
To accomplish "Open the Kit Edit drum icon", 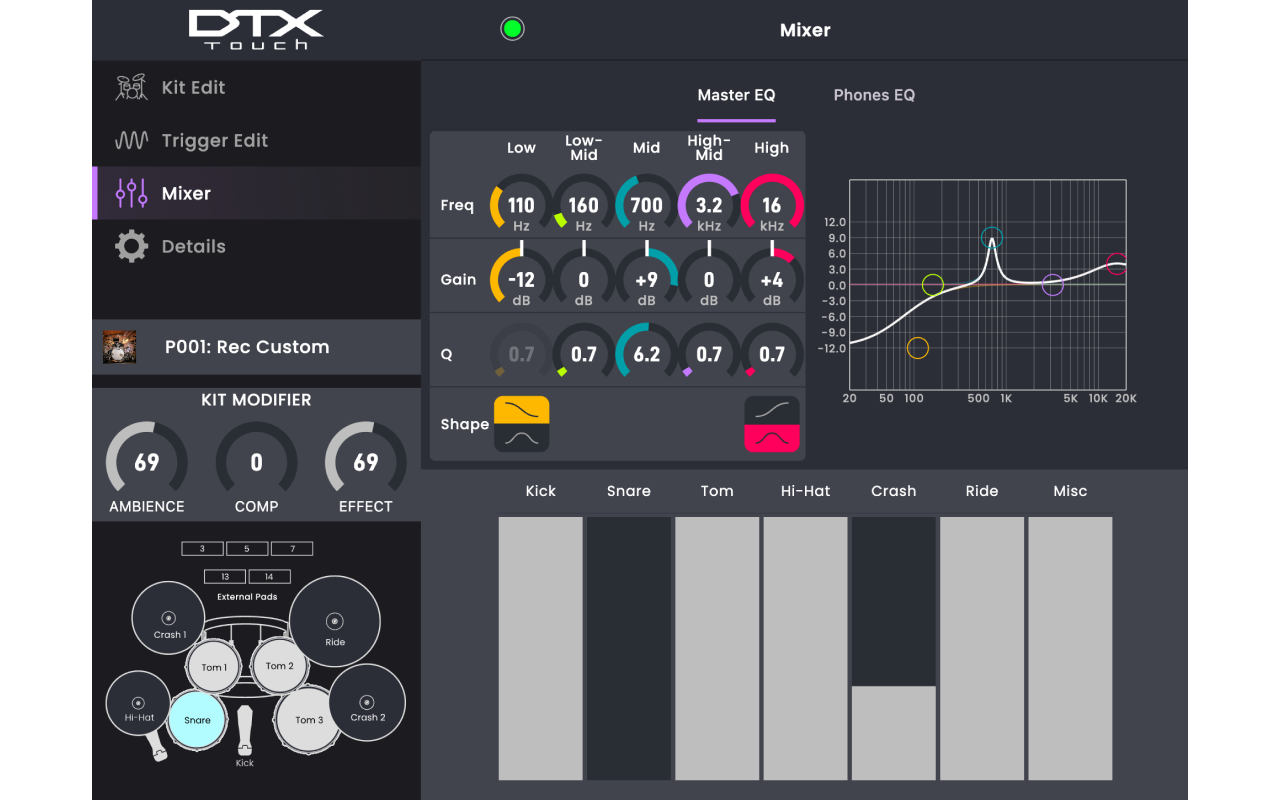I will 131,88.
